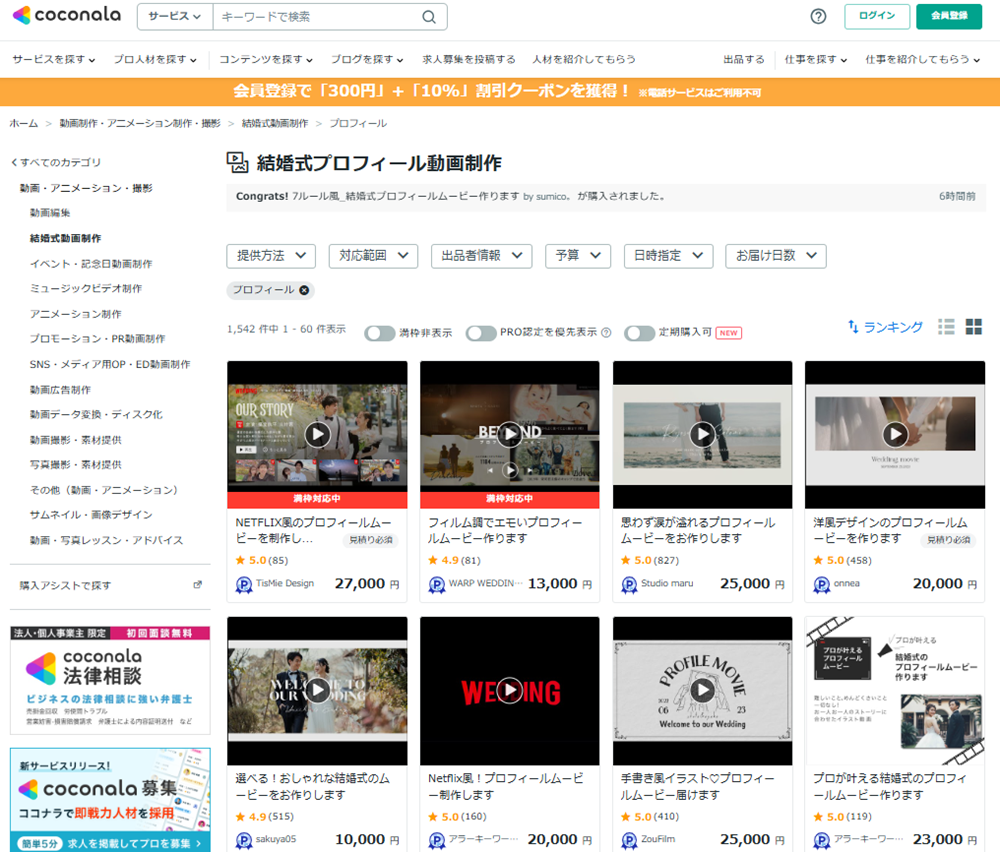Click the coconala logo
This screenshot has width=1000, height=852.
pos(66,15)
